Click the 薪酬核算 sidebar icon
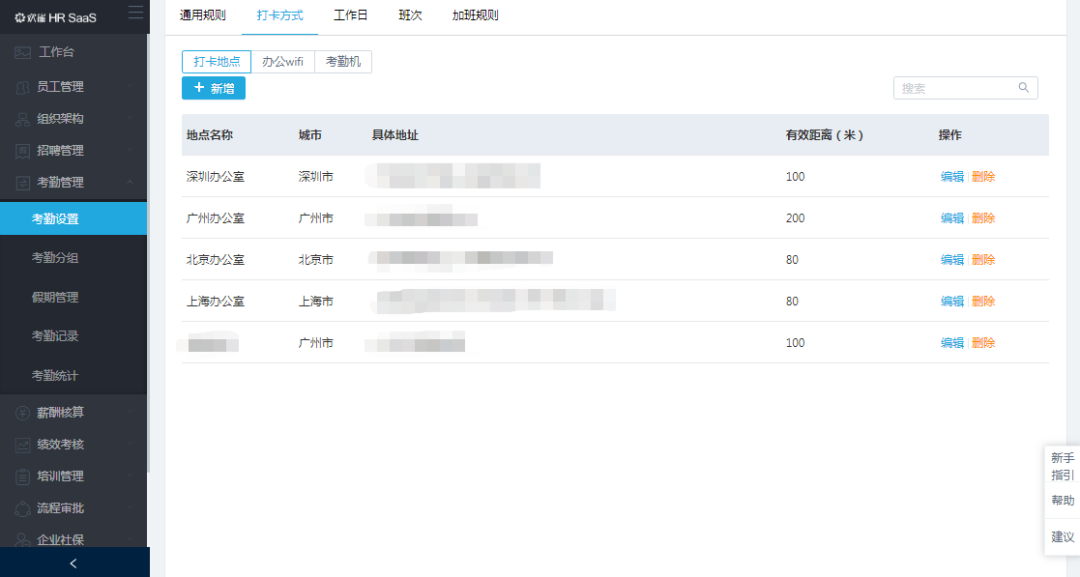 tap(22, 412)
